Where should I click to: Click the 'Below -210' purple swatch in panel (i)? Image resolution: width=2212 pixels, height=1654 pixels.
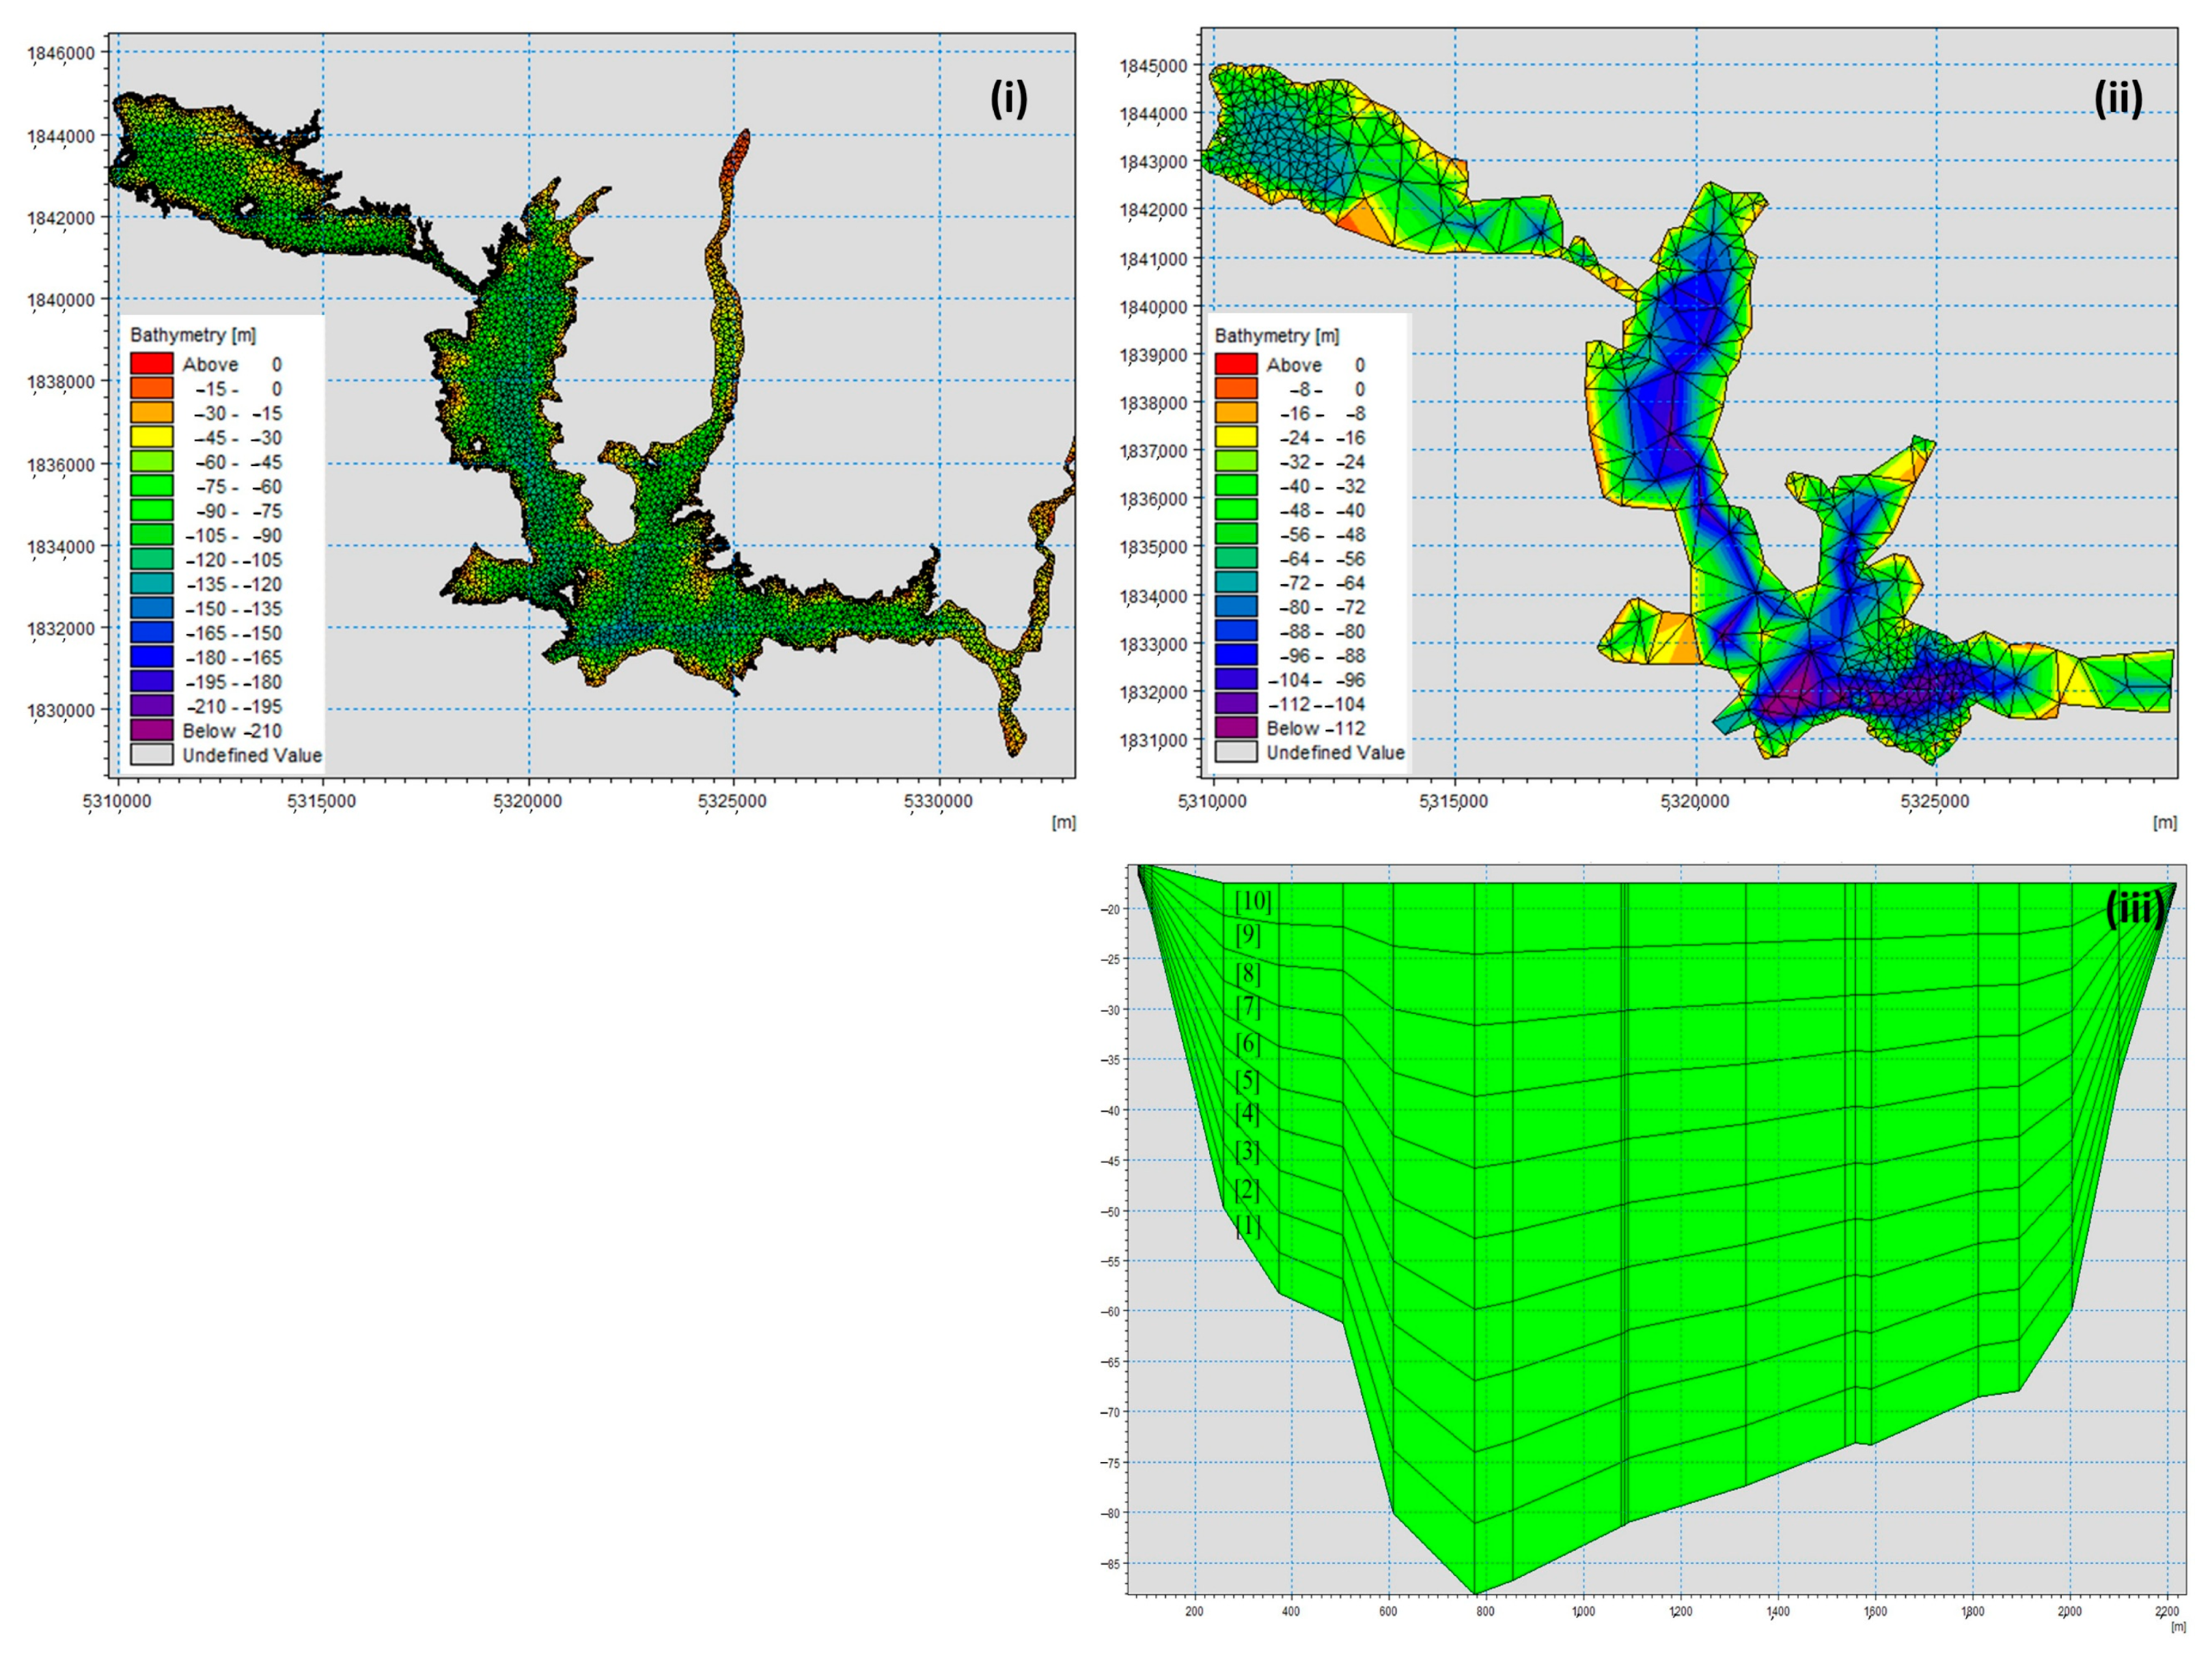coord(152,730)
